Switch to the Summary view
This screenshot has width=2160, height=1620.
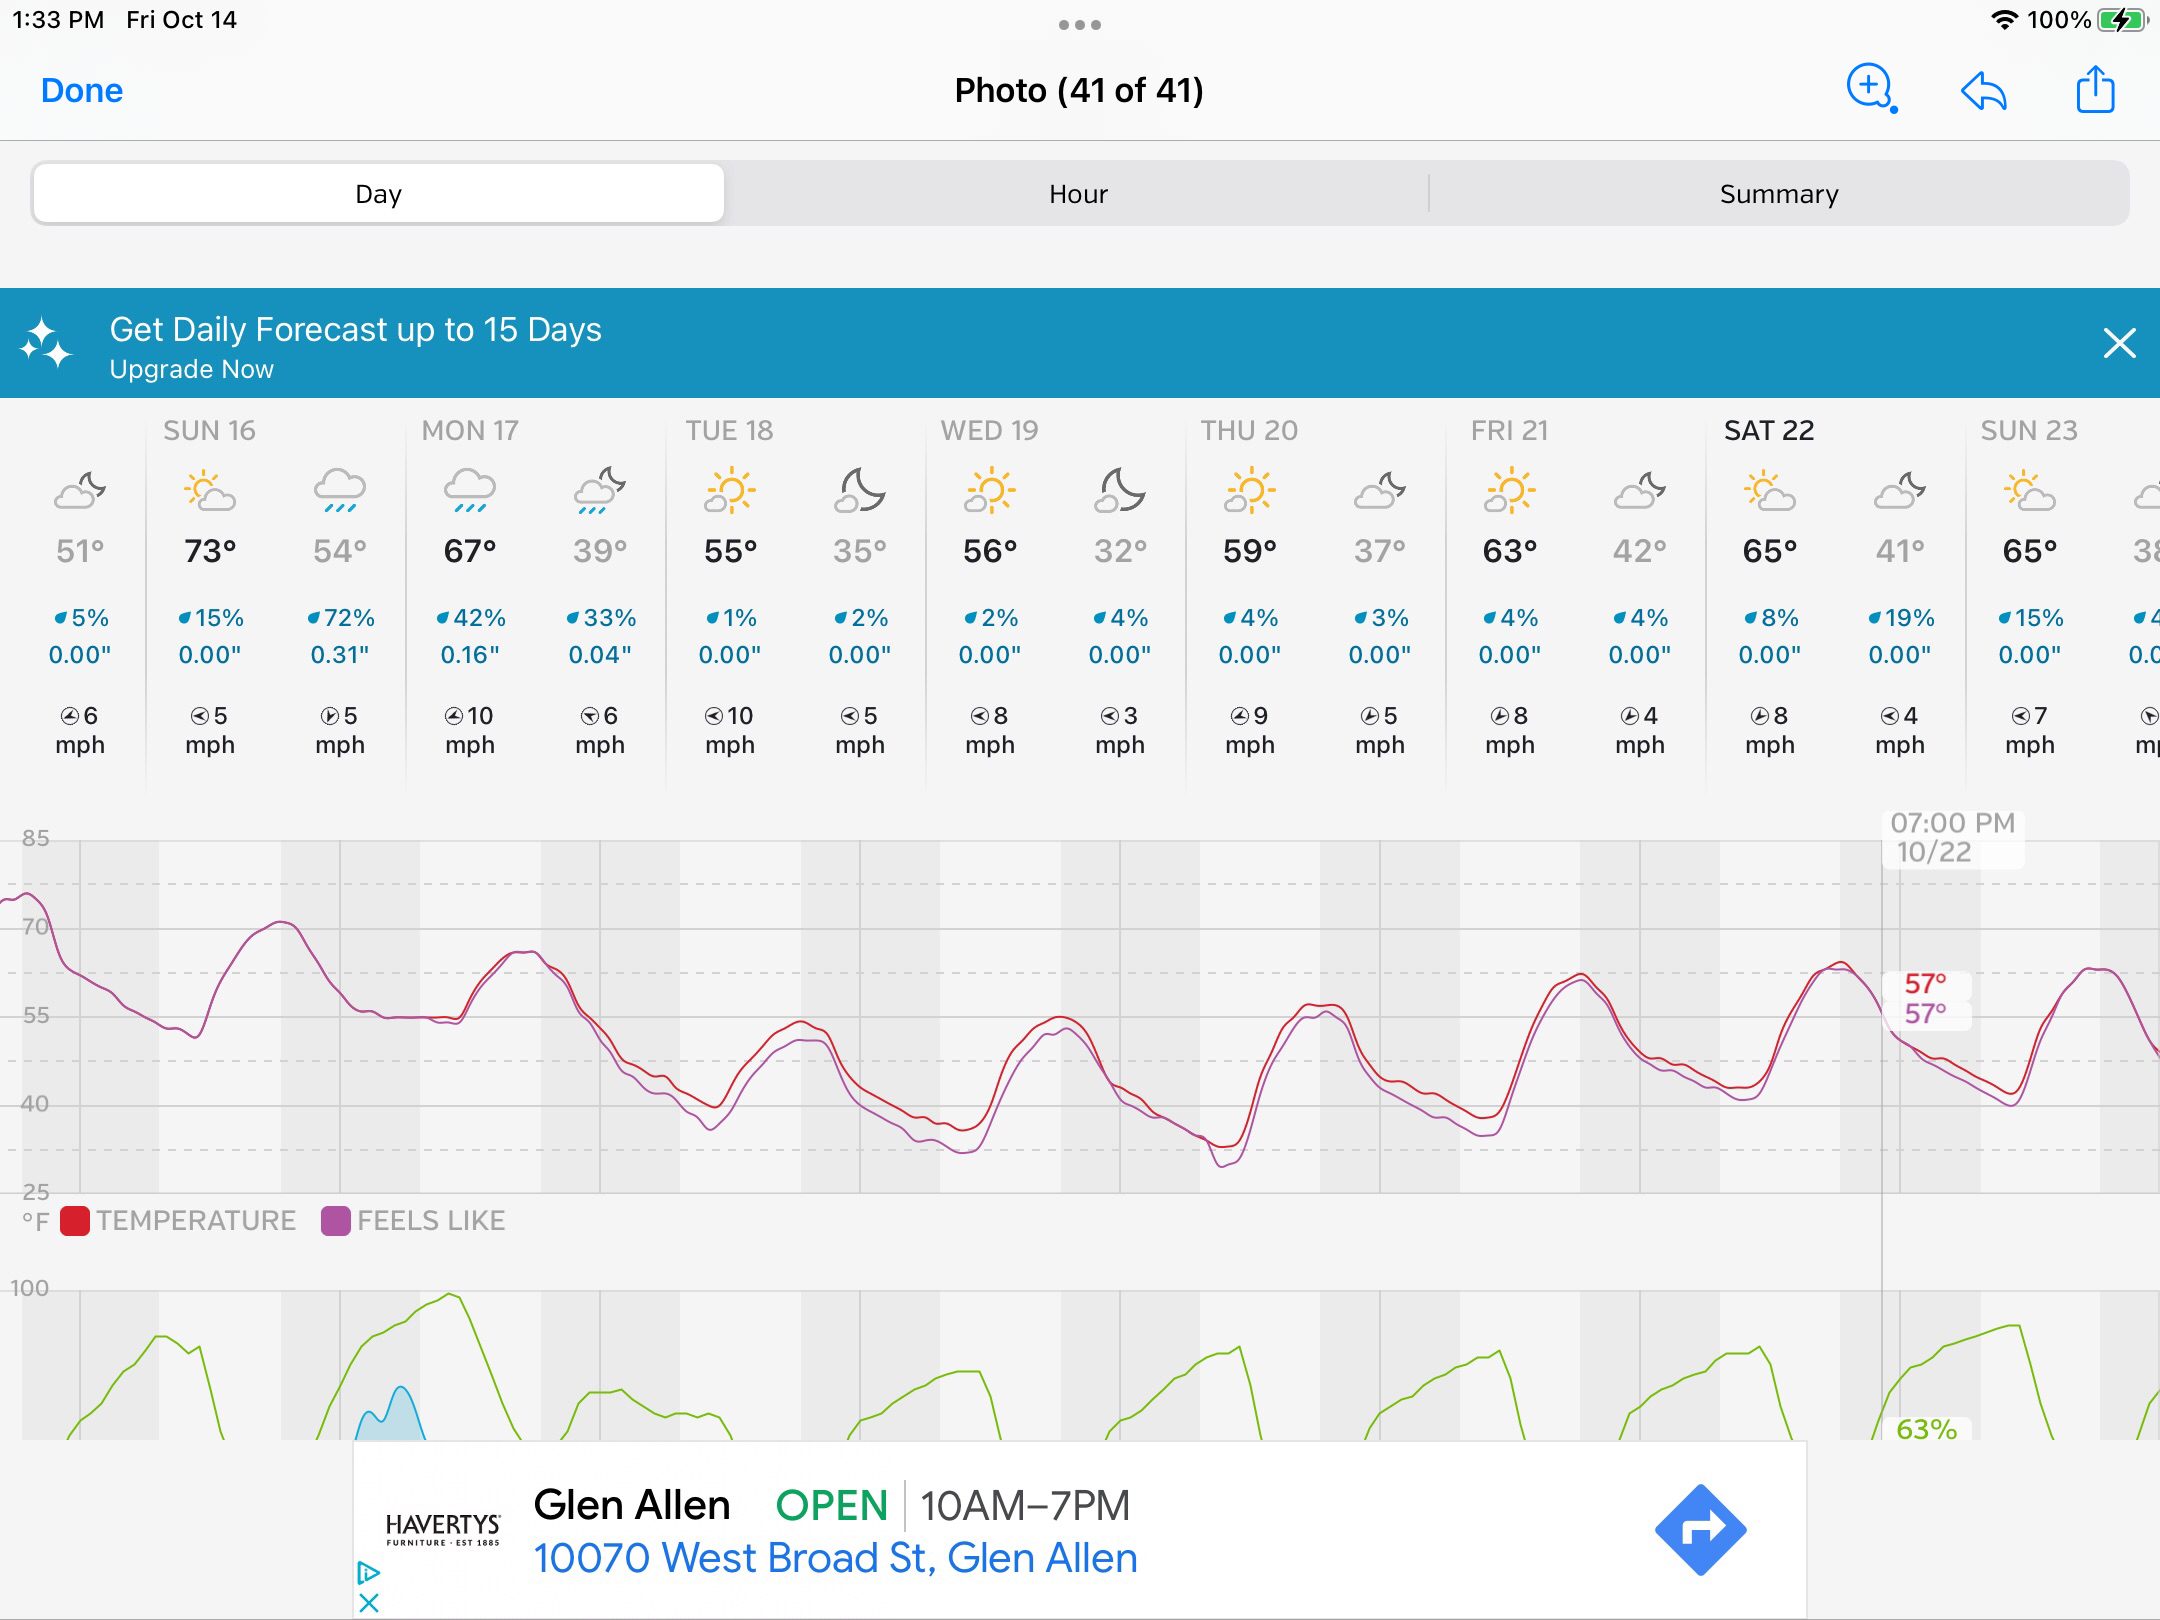point(1778,194)
